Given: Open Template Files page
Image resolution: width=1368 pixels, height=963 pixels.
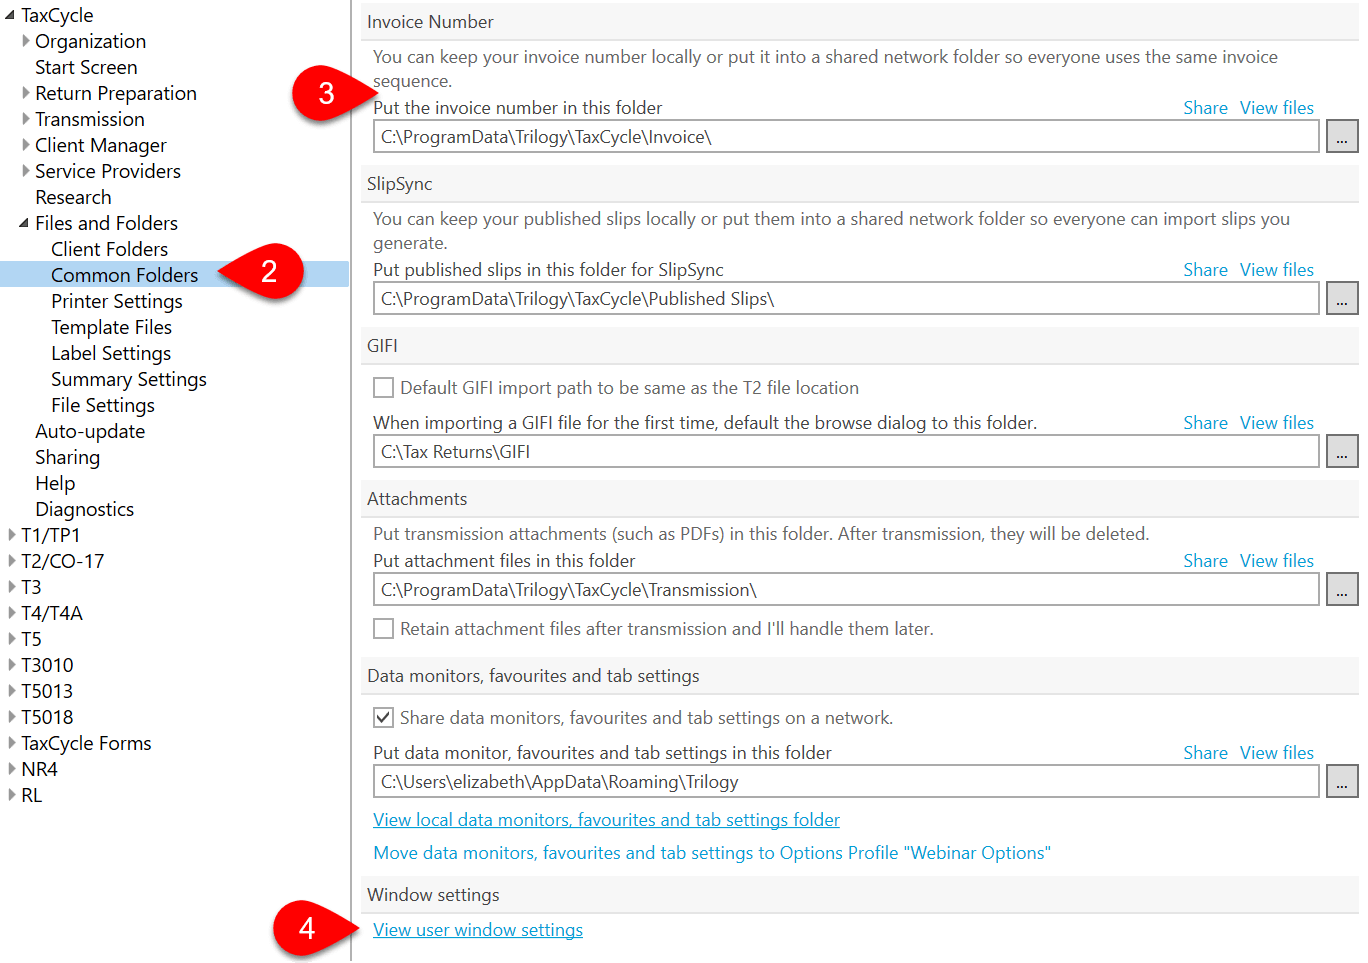Looking at the screenshot, I should (x=112, y=327).
